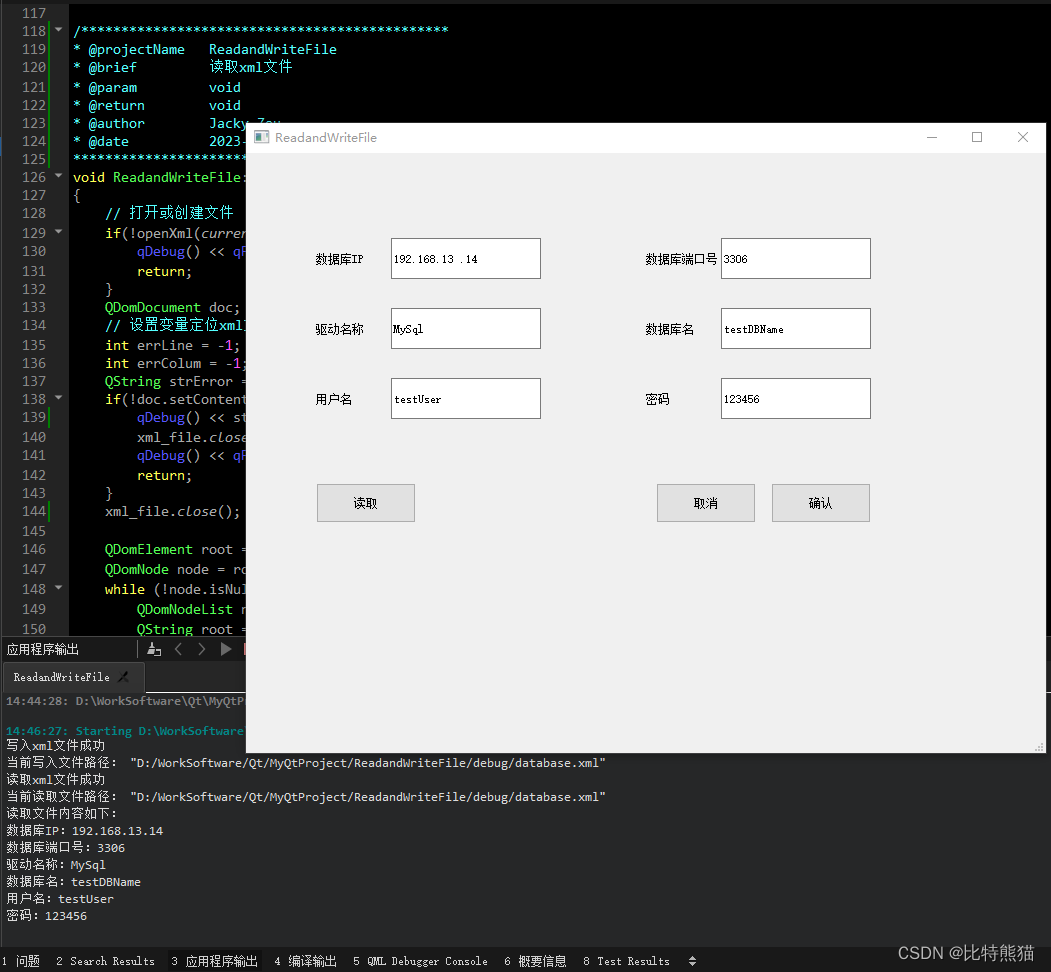
Task: Collapse the if-block fold at line 138
Action: (x=57, y=399)
